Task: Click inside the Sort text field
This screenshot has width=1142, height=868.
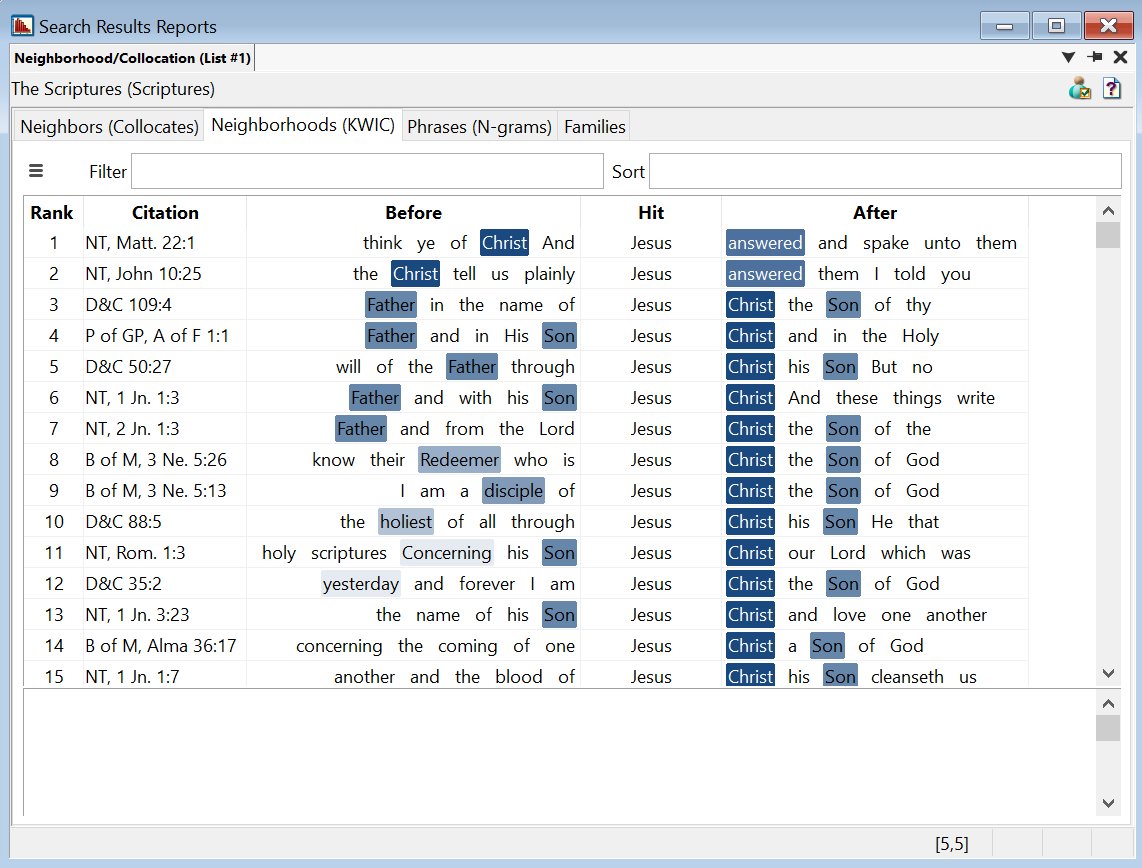Action: coord(885,171)
